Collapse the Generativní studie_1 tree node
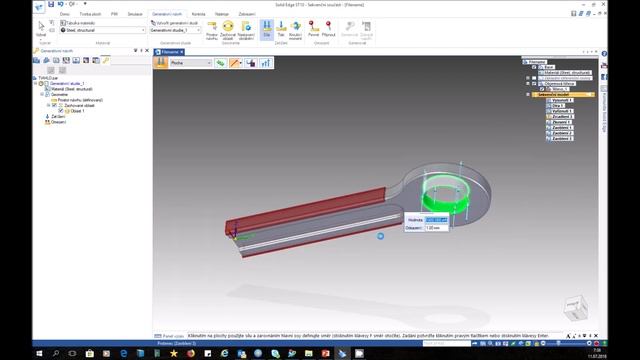 click(36, 83)
